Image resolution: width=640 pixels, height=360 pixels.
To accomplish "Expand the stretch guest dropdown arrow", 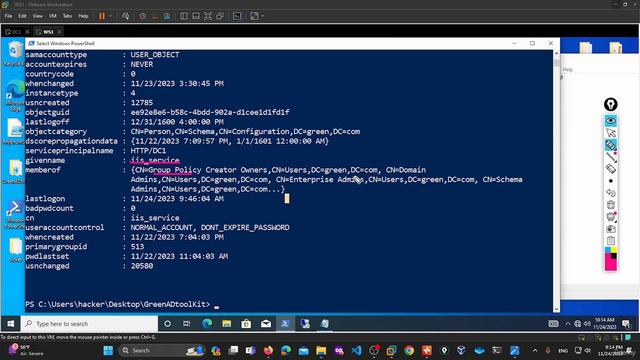I will [262, 16].
